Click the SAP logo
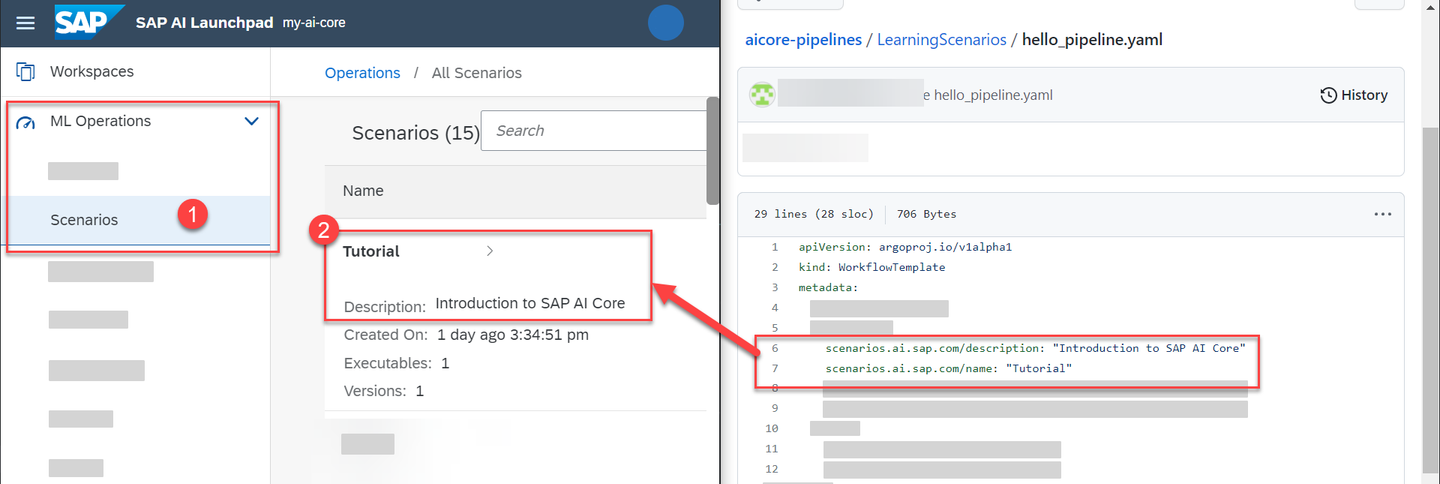Image resolution: width=1440 pixels, height=484 pixels. (x=87, y=22)
